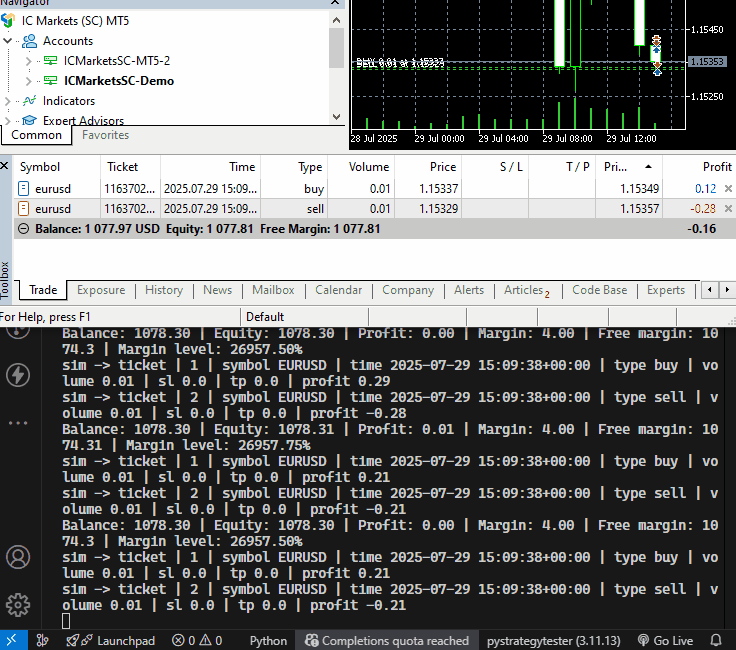Close the eurusd buy position
This screenshot has height=650, width=736.
click(x=728, y=189)
